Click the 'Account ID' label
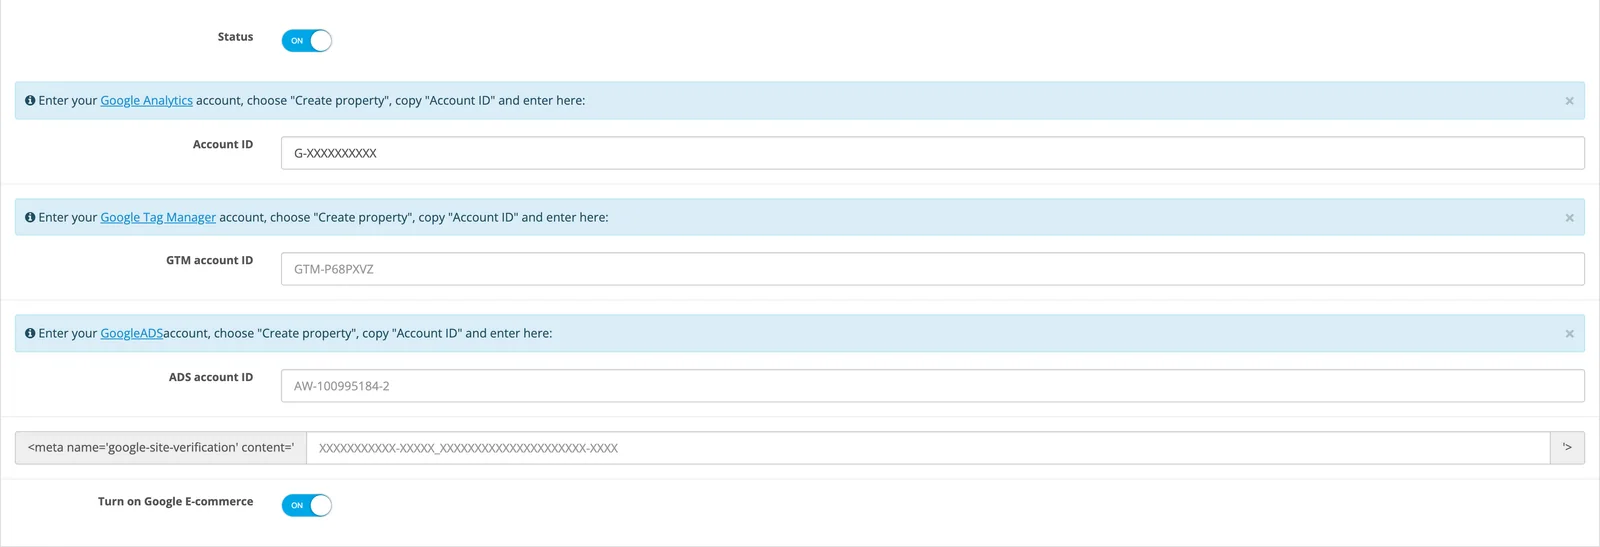Screen dimensions: 1600x547 [x=223, y=145]
